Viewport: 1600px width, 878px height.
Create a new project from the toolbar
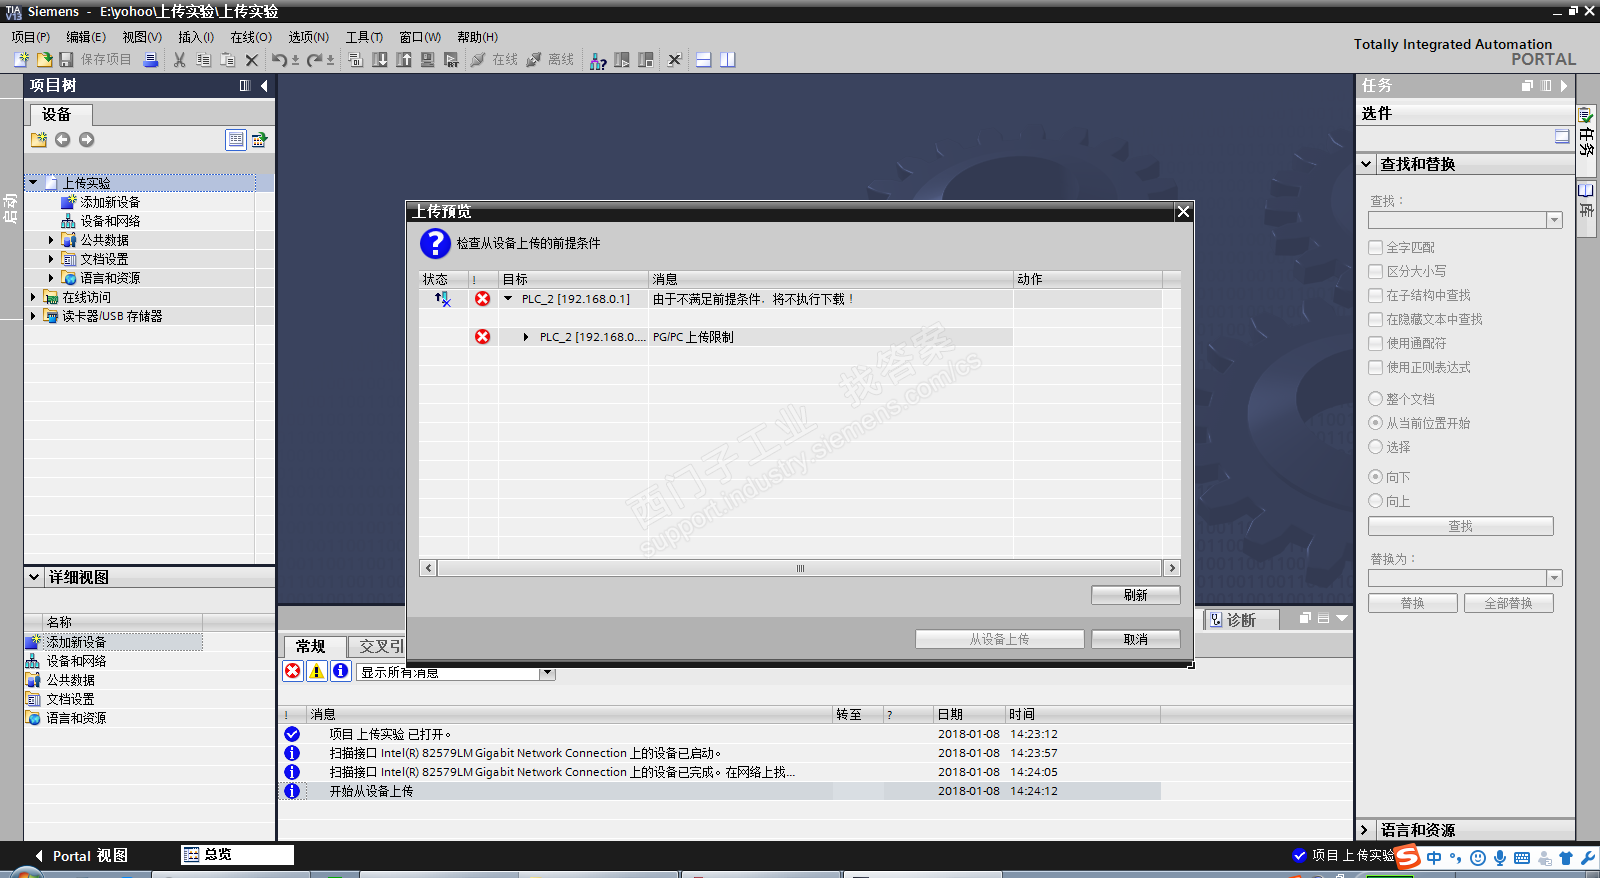[x=21, y=60]
